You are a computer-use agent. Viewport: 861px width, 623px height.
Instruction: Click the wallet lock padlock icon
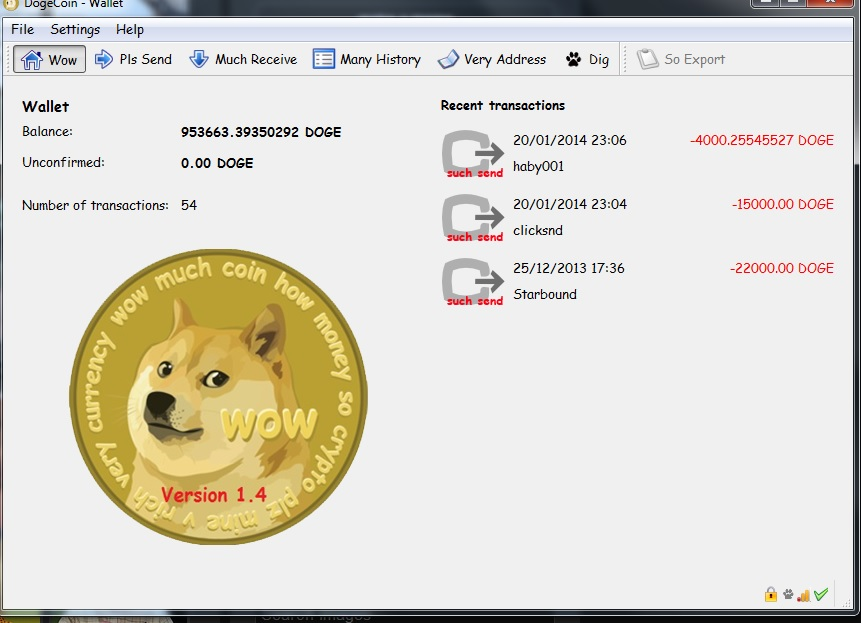coord(771,594)
